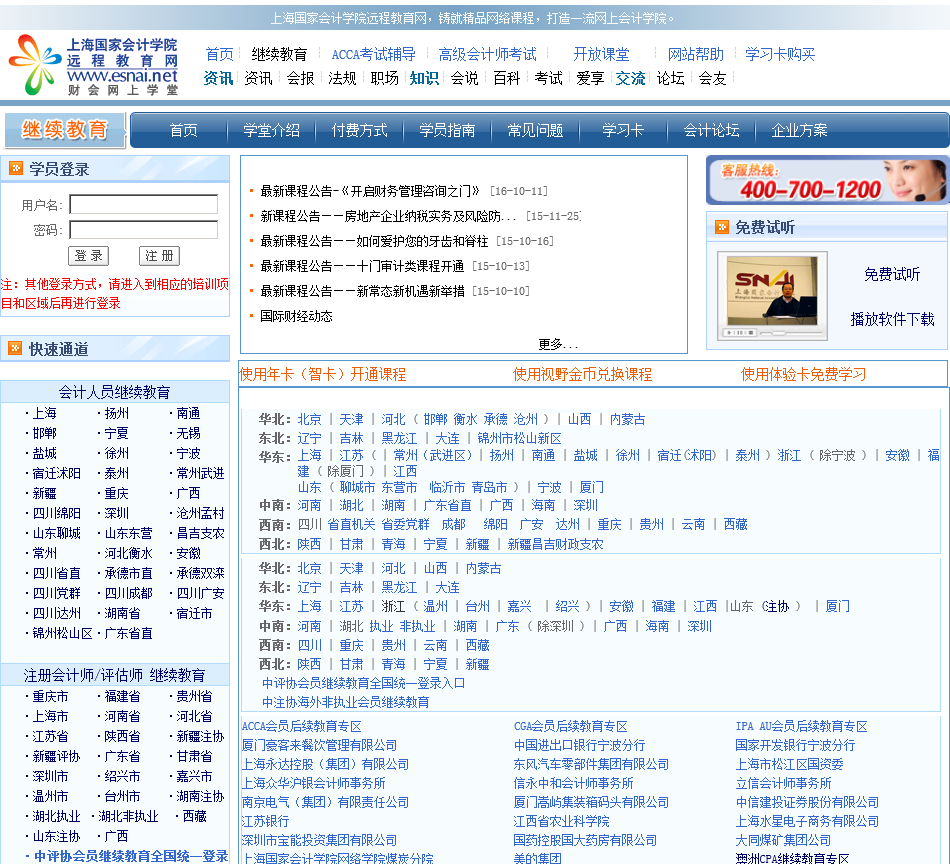This screenshot has width=950, height=864.
Task: Open the free trial video thumbnail
Action: point(772,296)
